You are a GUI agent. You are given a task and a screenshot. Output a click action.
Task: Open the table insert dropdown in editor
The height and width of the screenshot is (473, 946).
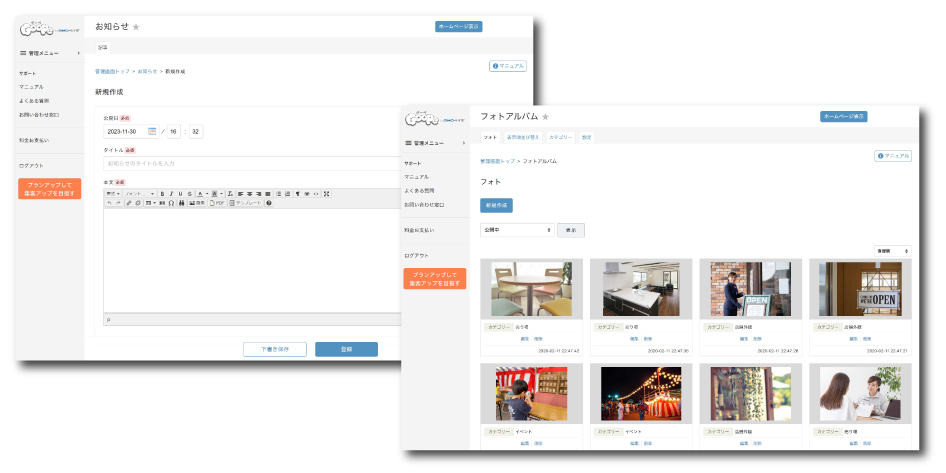click(151, 203)
